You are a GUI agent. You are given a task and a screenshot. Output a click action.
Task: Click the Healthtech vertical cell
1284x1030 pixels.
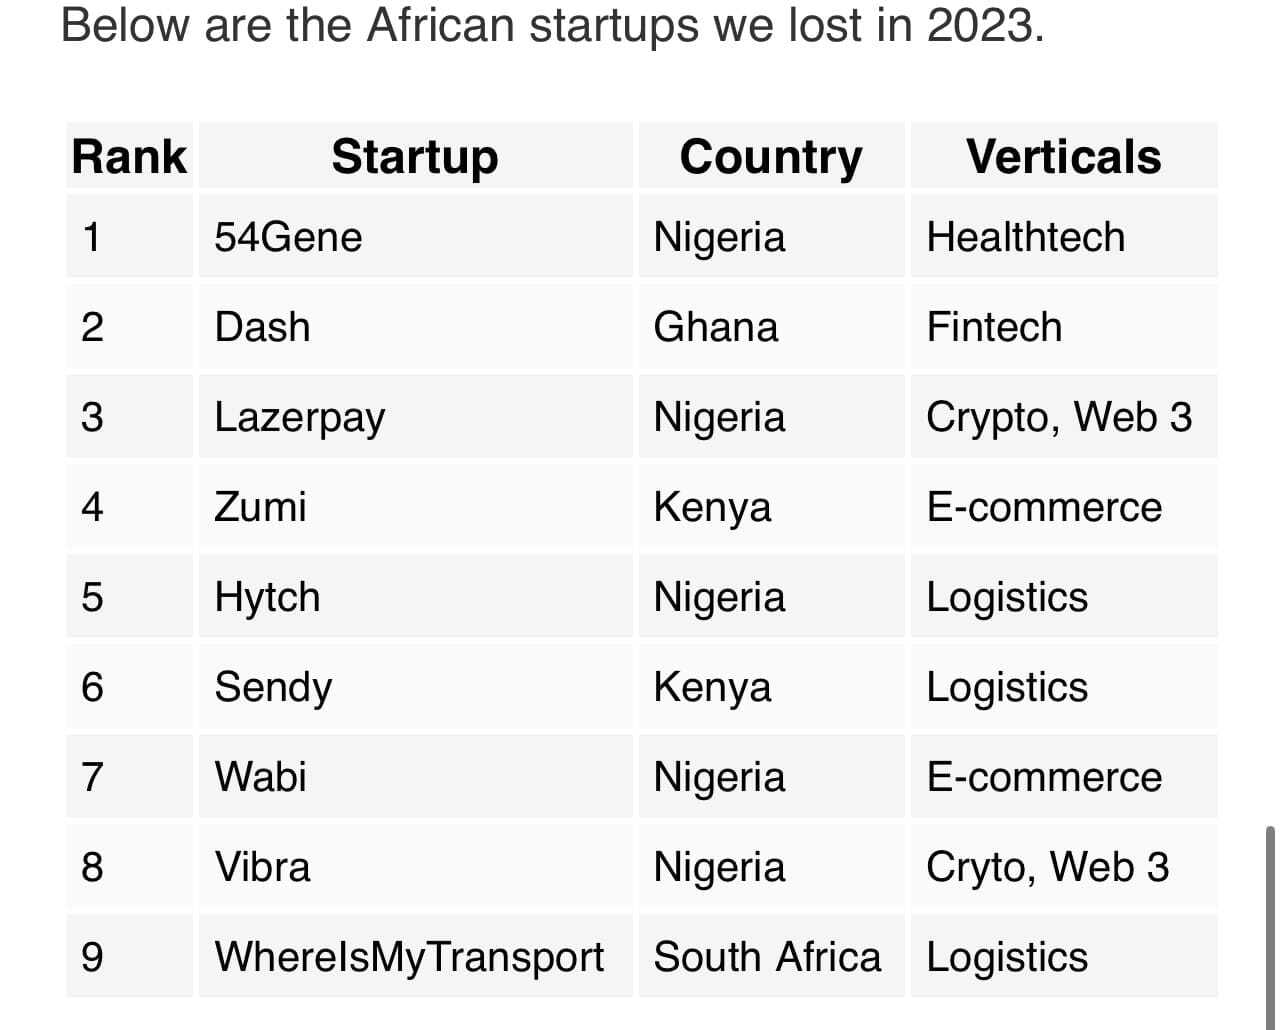tap(1064, 237)
